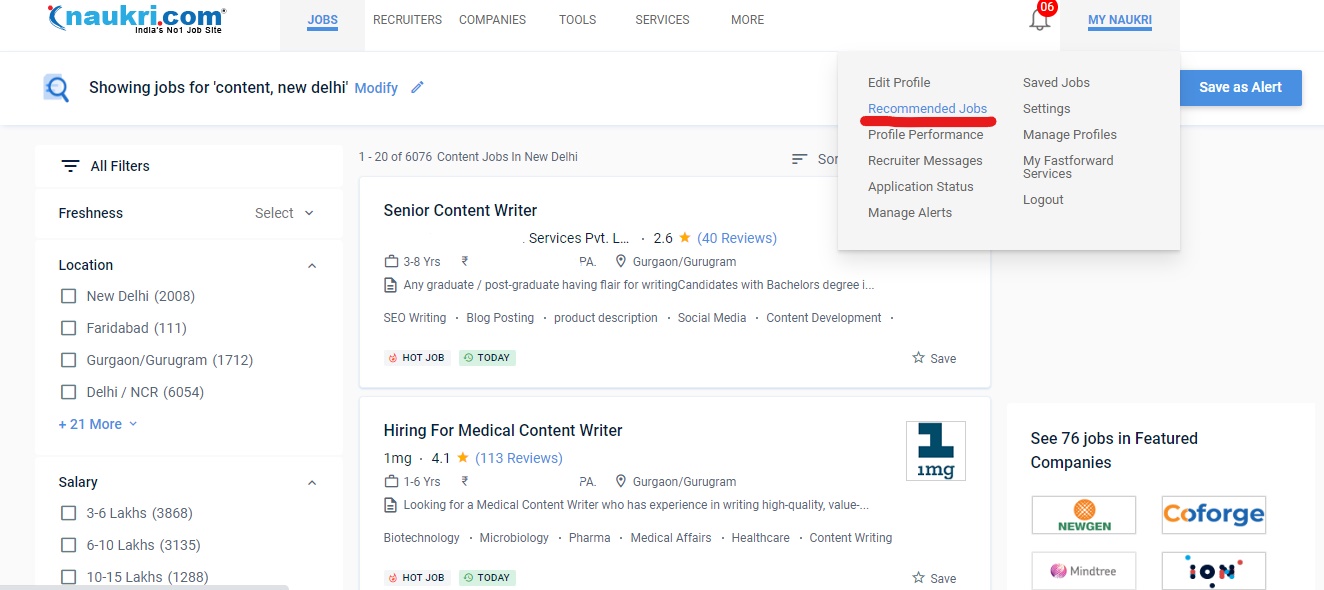Check the 10-15 Lakhs salary filter
The image size is (1324, 590).
tap(69, 577)
